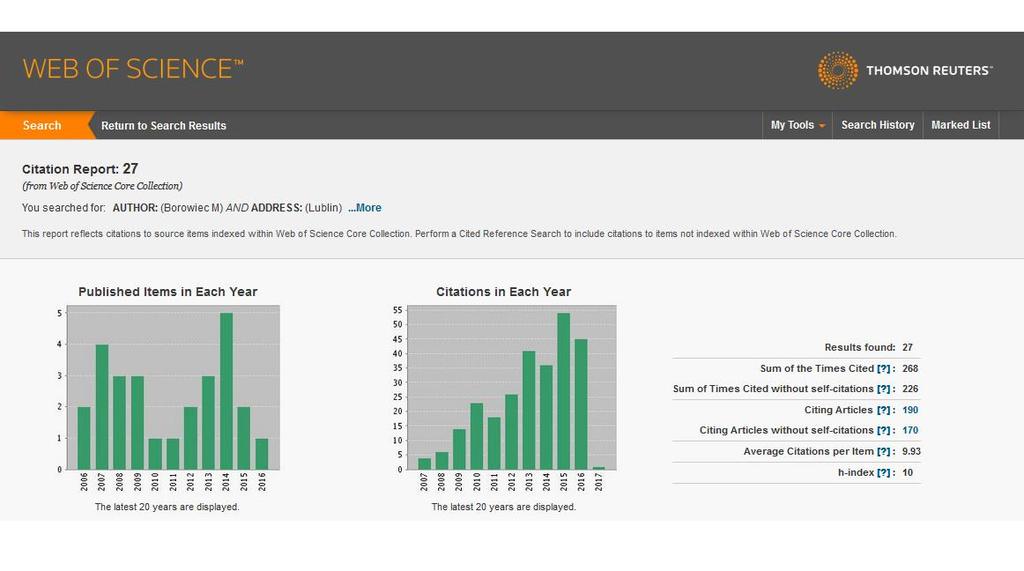Open help [?] for Average Citations per Item
The image size is (1024, 571).
tap(884, 451)
